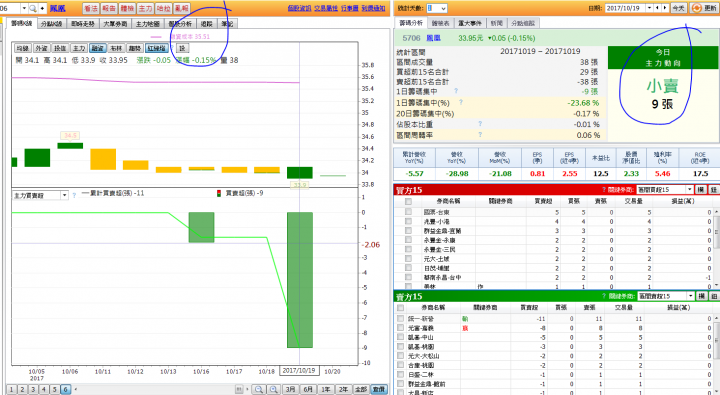
Task: Toggle the 均線 chart overlay
Action: (x=22, y=48)
